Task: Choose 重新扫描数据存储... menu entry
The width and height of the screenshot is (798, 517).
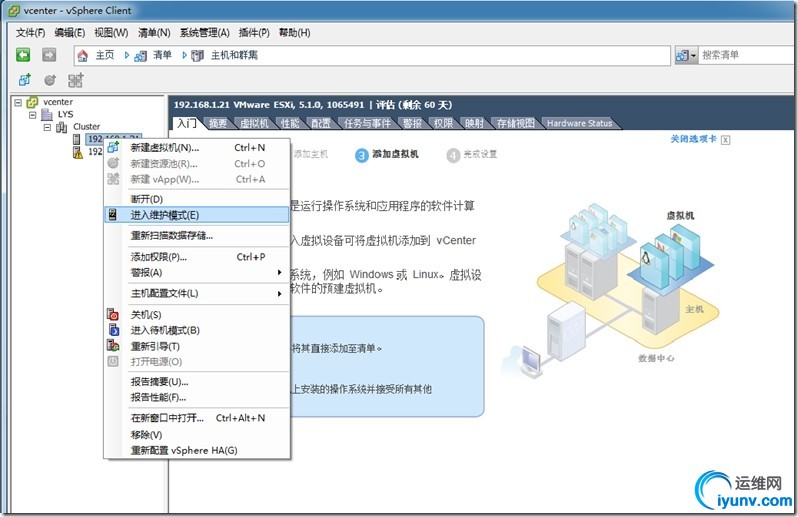Action: [x=197, y=236]
